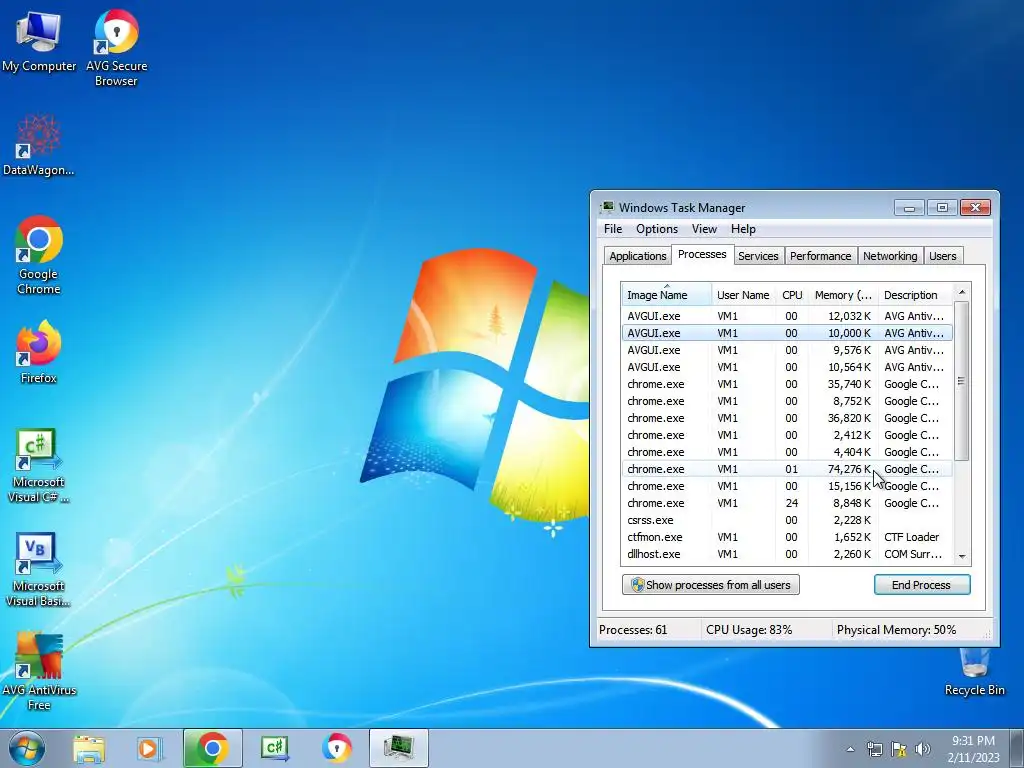Switch to Chrome in taskbar

[212, 748]
